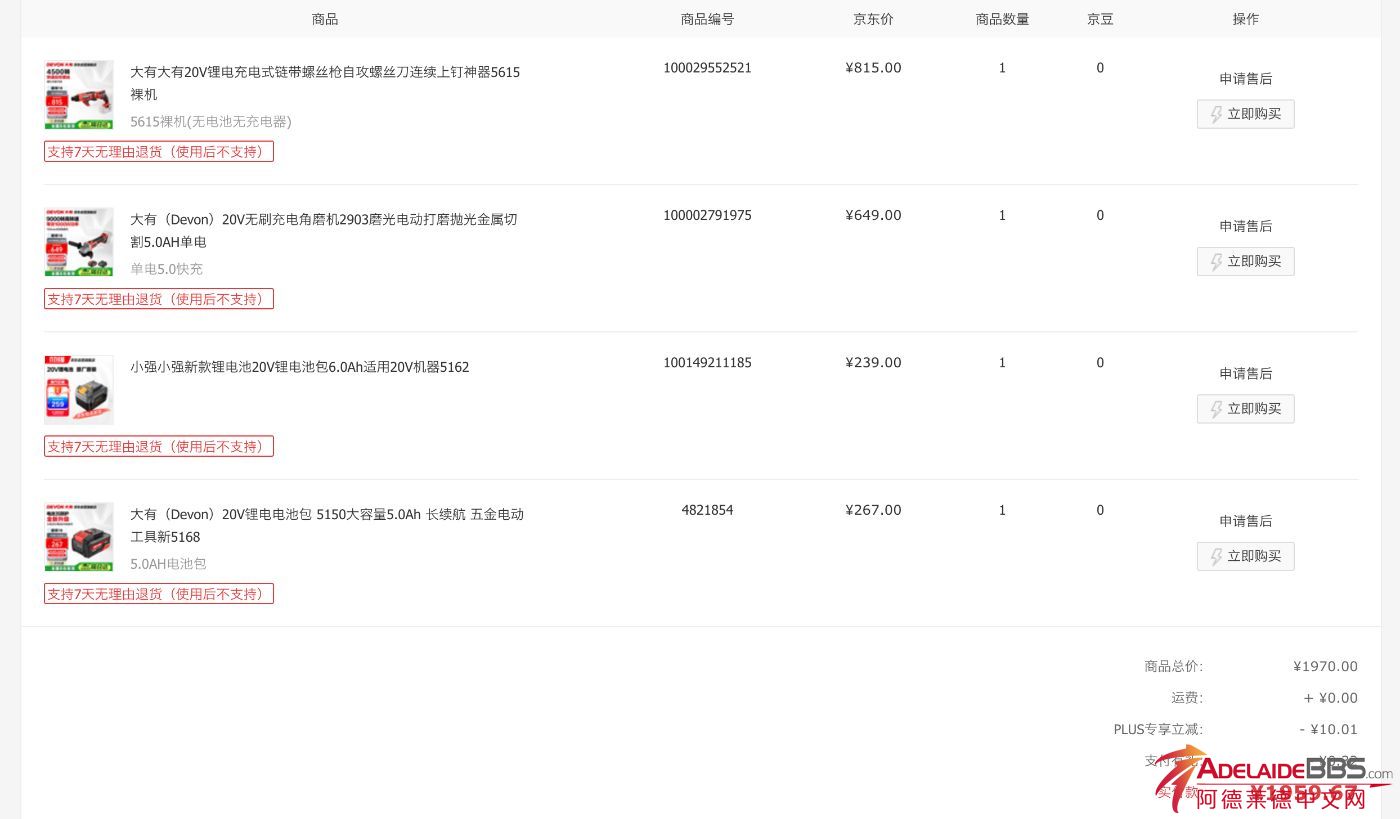Click 申请售后 for the 5150 battery pack
The width and height of the screenshot is (1400, 819).
(1245, 521)
